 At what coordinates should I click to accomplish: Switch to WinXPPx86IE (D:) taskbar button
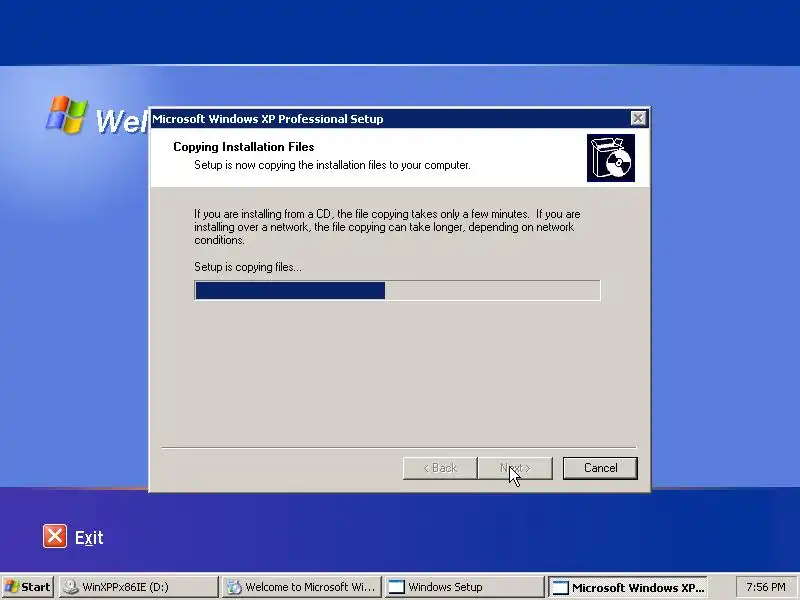[138, 587]
